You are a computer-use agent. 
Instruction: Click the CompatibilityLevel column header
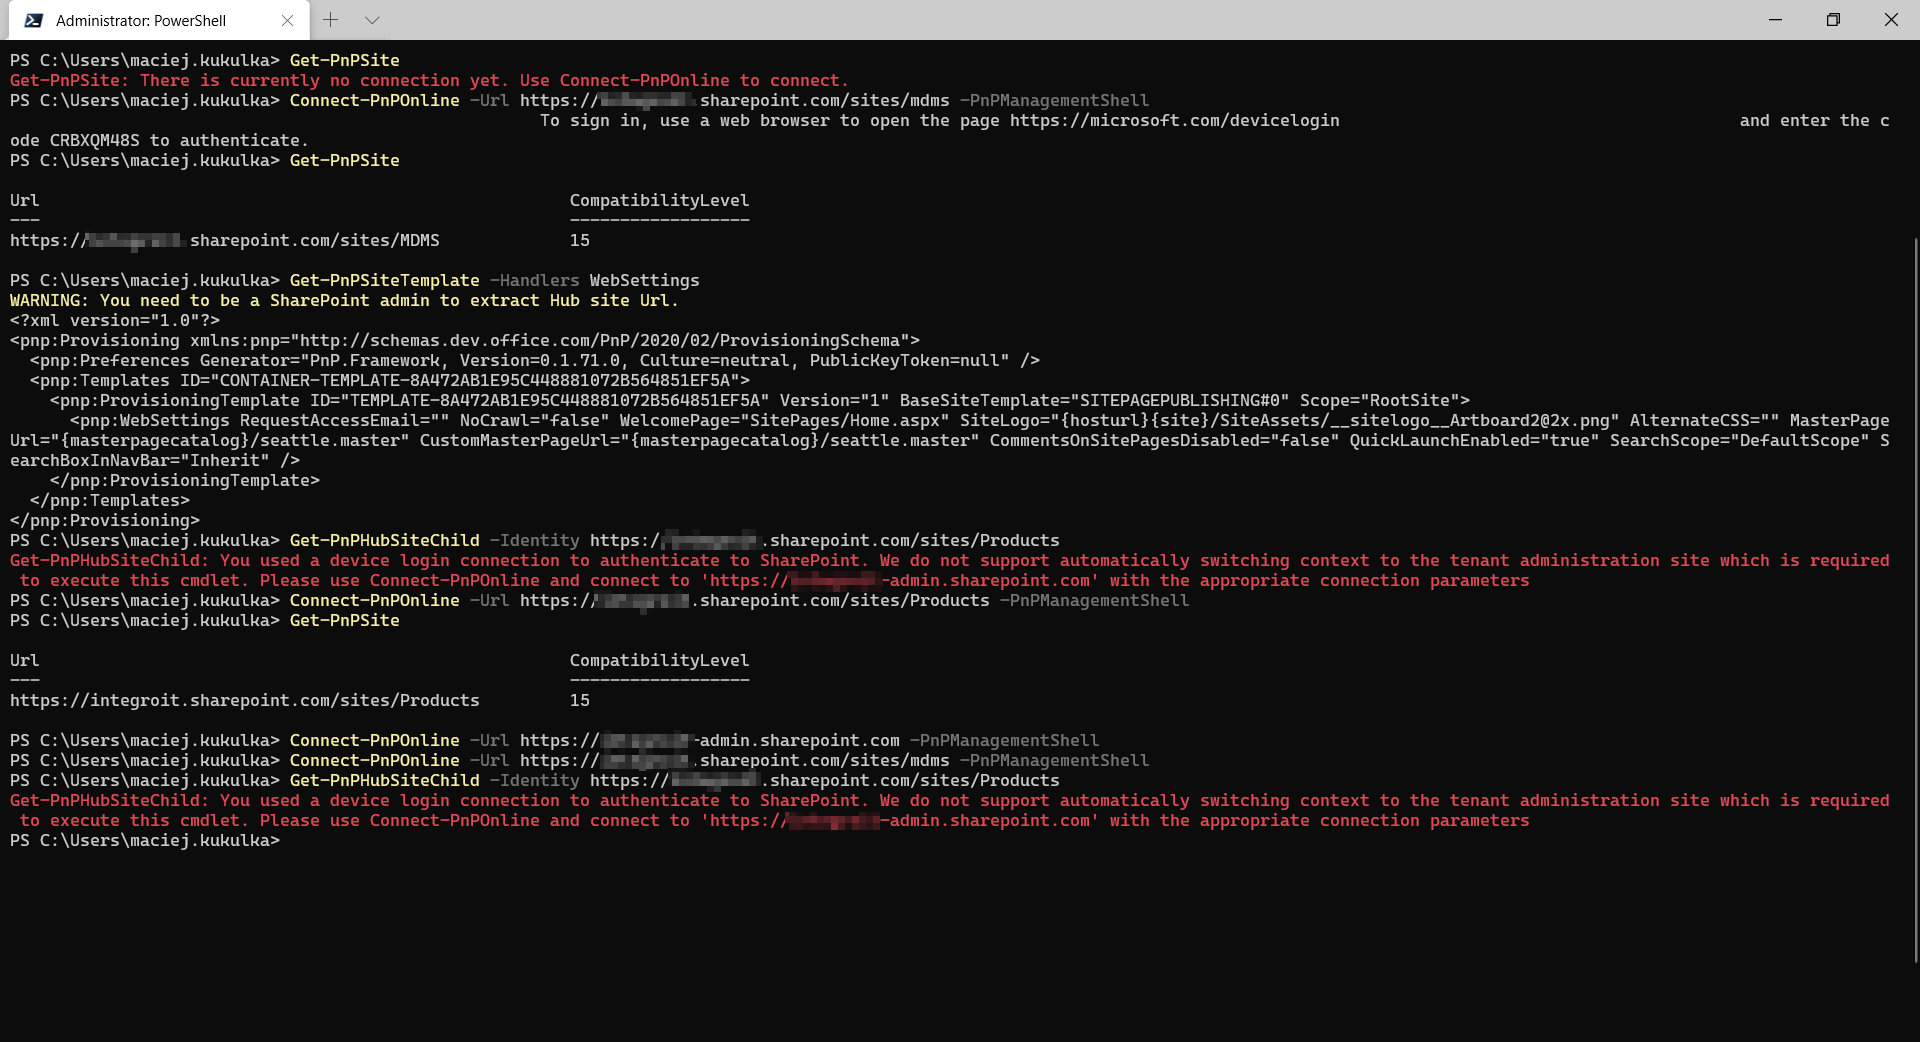(x=659, y=200)
